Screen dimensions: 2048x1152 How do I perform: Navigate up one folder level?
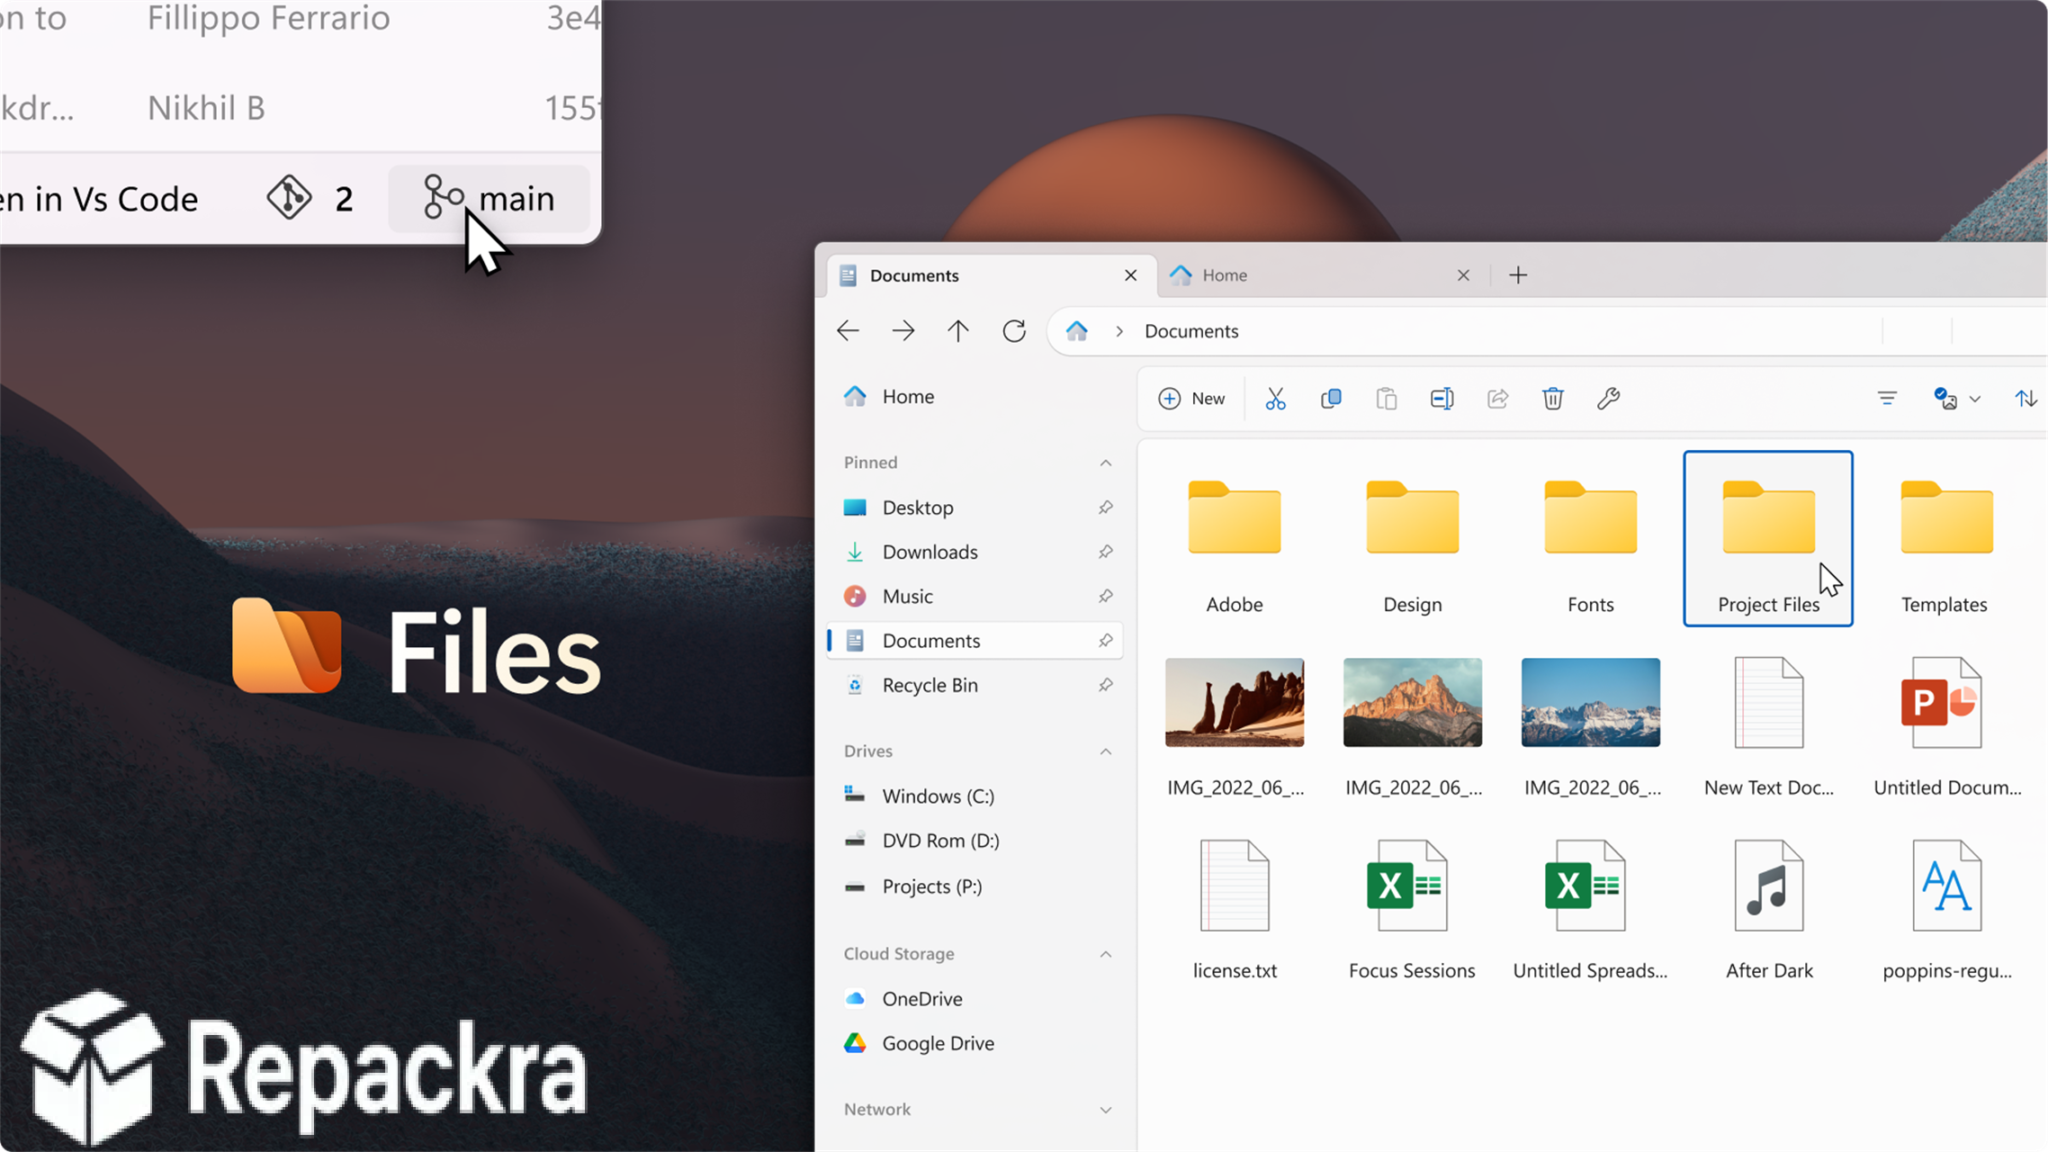click(958, 331)
